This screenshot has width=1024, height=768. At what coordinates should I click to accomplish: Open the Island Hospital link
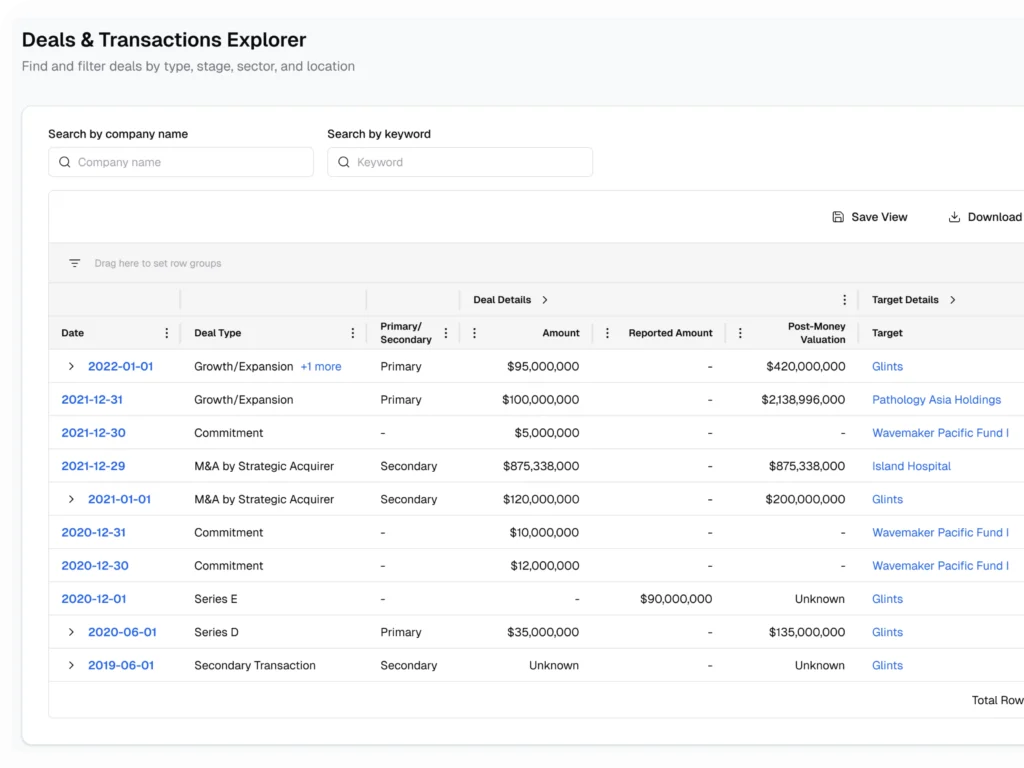tap(910, 466)
